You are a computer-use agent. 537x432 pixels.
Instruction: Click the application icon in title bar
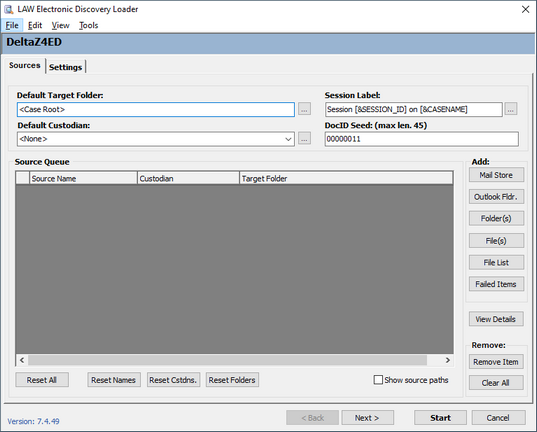[9, 9]
